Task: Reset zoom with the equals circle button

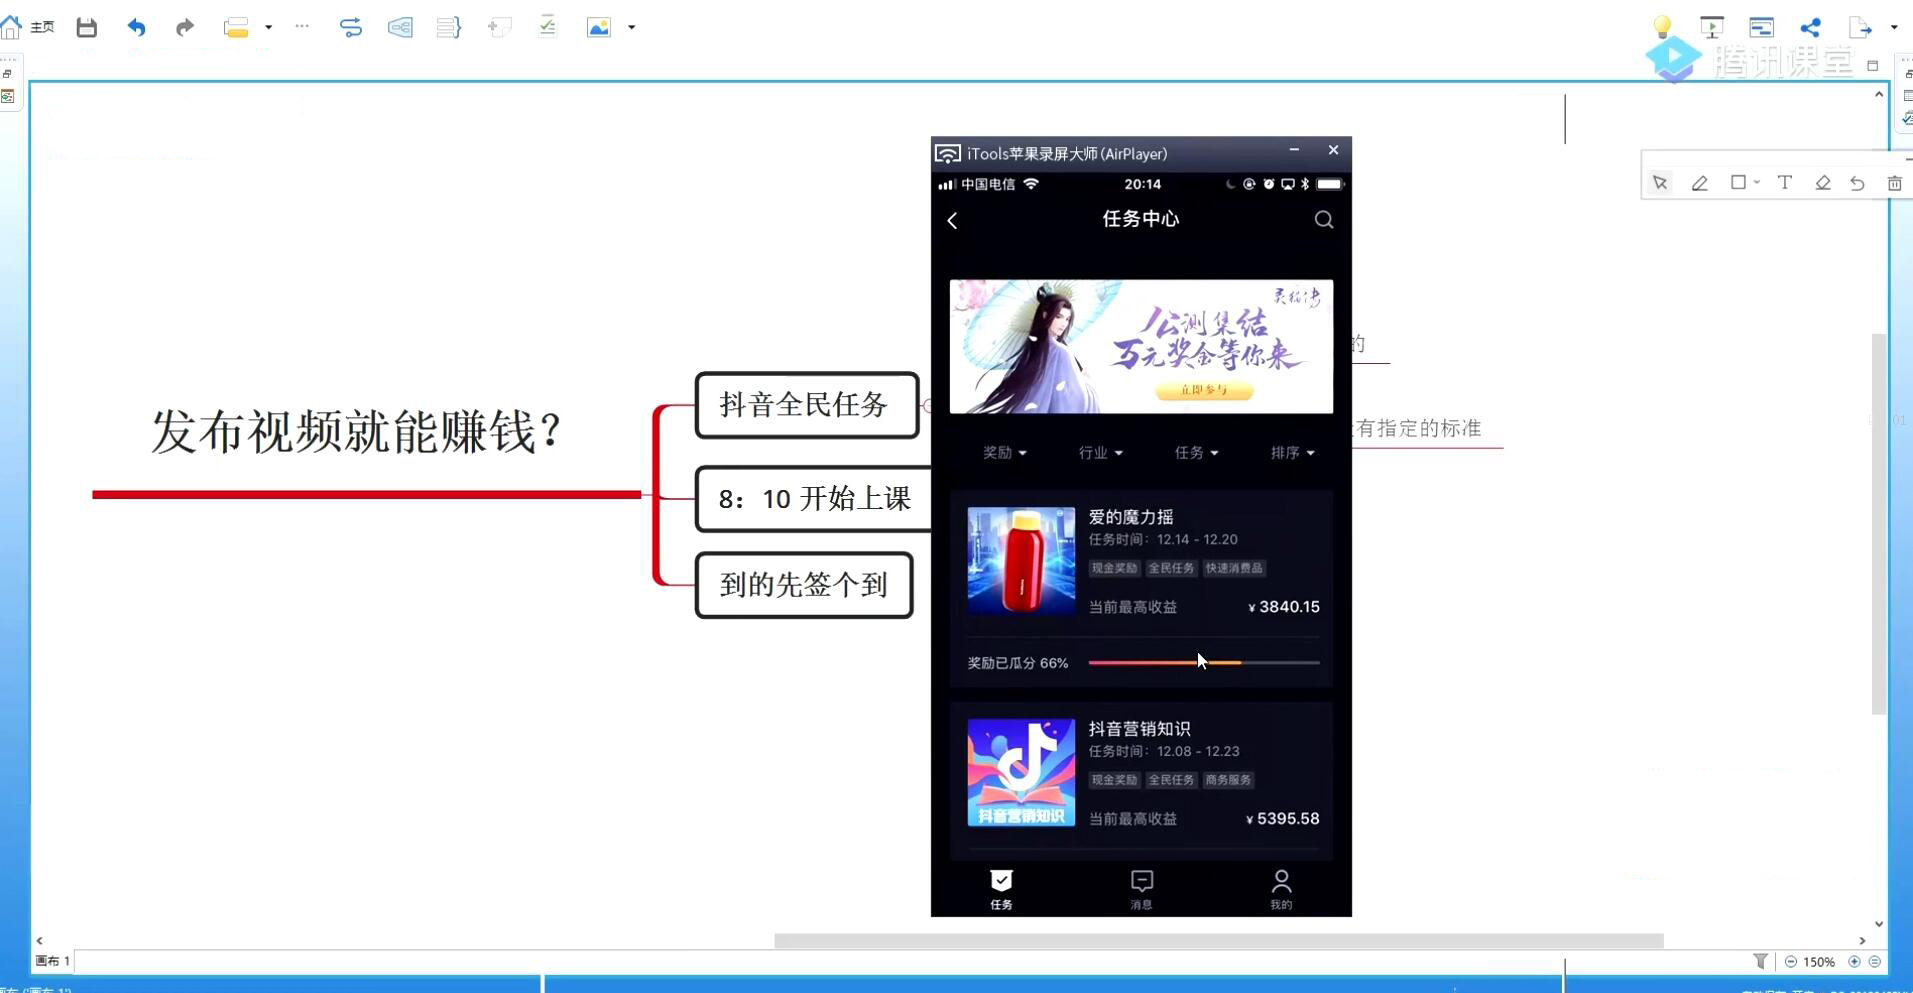Action: point(1875,961)
